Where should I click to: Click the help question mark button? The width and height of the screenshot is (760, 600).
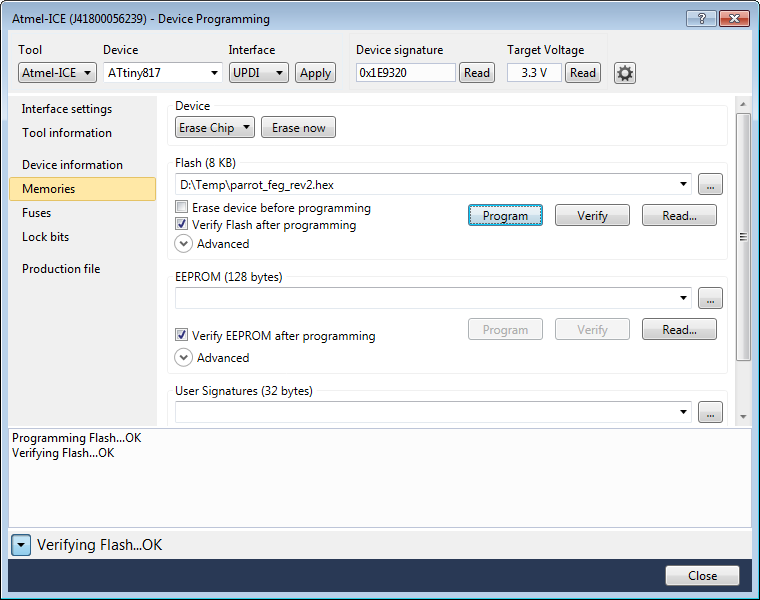701,19
